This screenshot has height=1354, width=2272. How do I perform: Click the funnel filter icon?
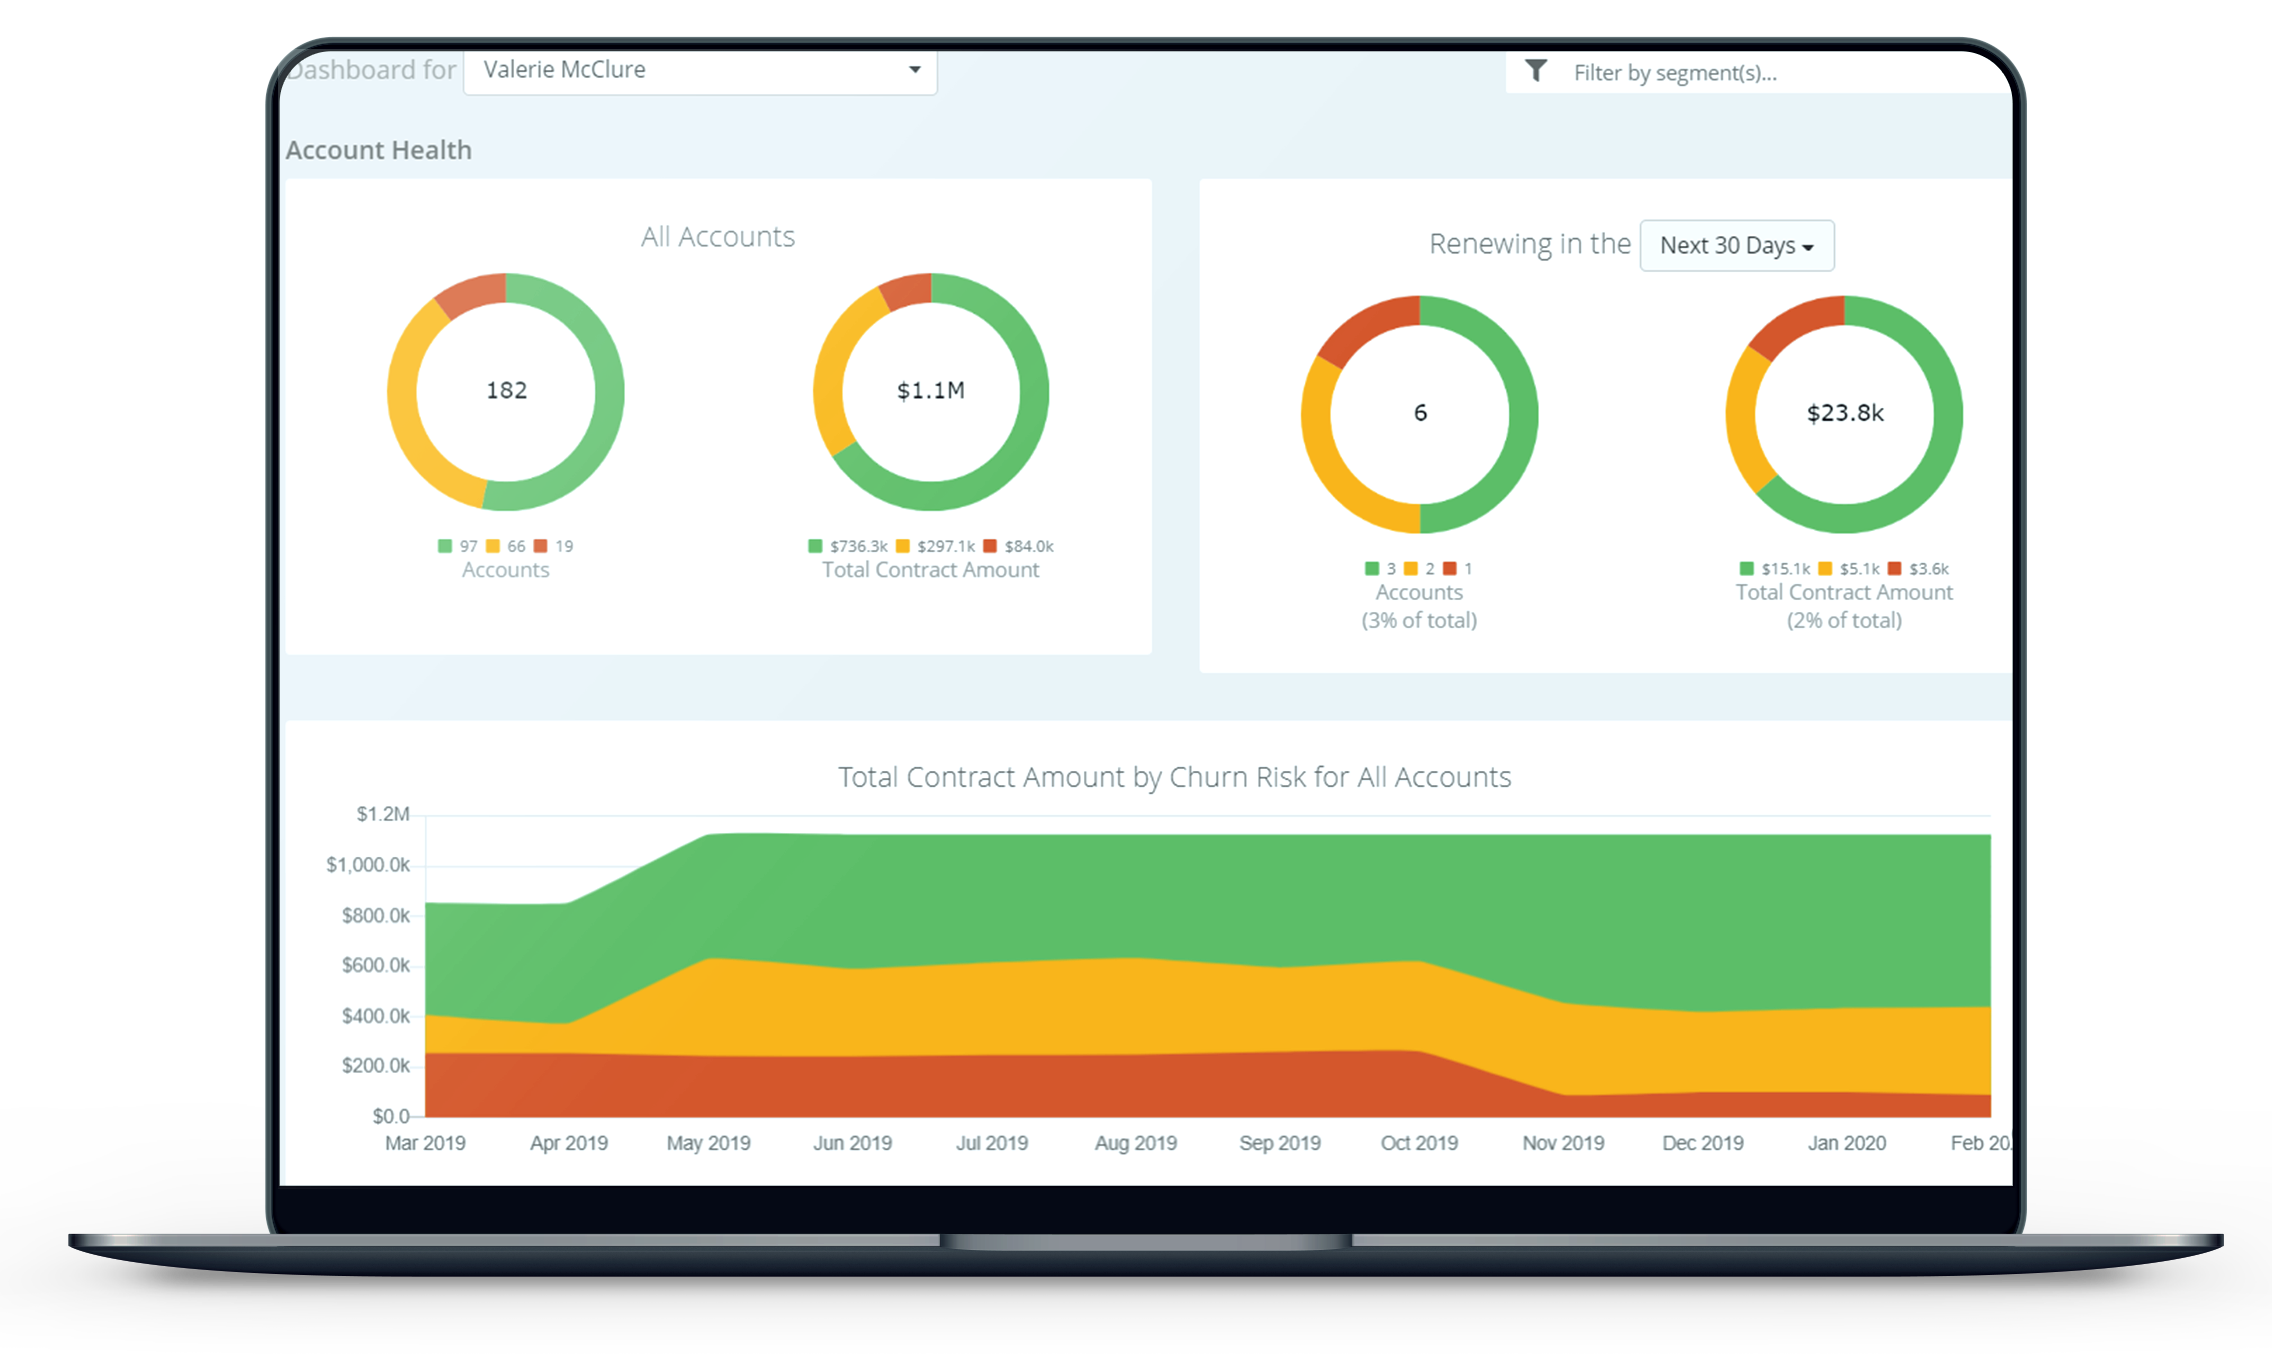point(1536,71)
